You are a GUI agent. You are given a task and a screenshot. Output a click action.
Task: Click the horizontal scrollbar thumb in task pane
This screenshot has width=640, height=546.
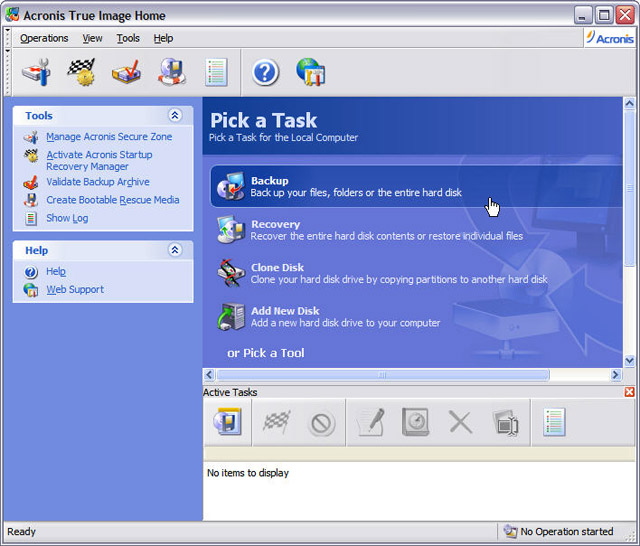coord(382,375)
